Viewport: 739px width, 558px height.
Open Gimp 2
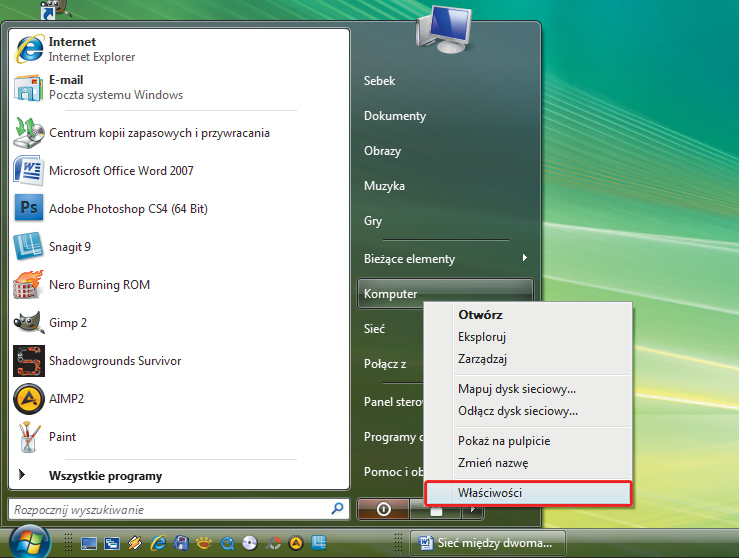pyautogui.click(x=68, y=323)
